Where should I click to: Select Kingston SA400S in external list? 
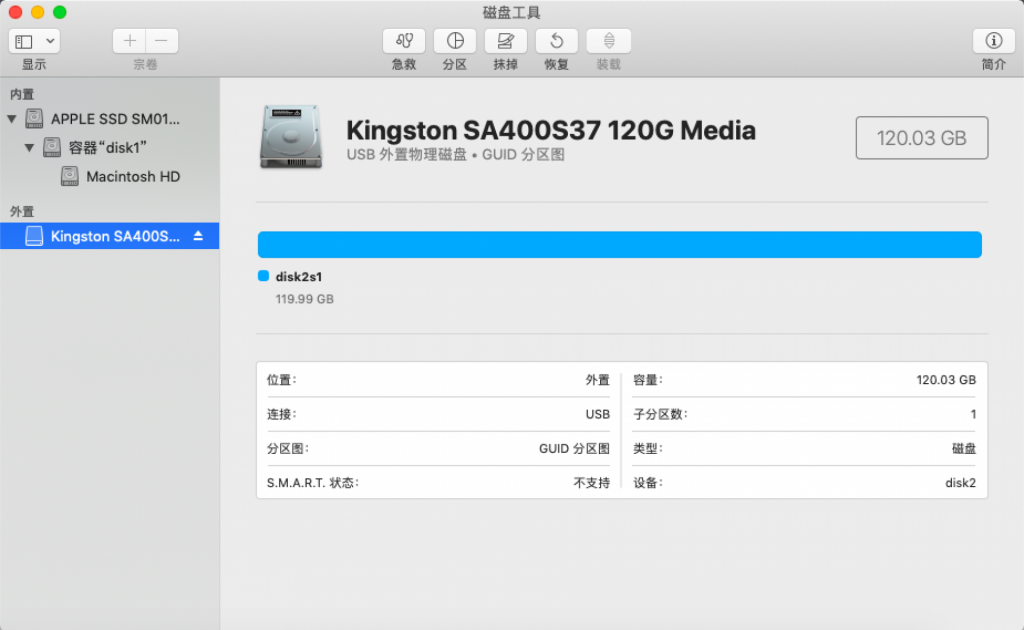pyautogui.click(x=115, y=236)
